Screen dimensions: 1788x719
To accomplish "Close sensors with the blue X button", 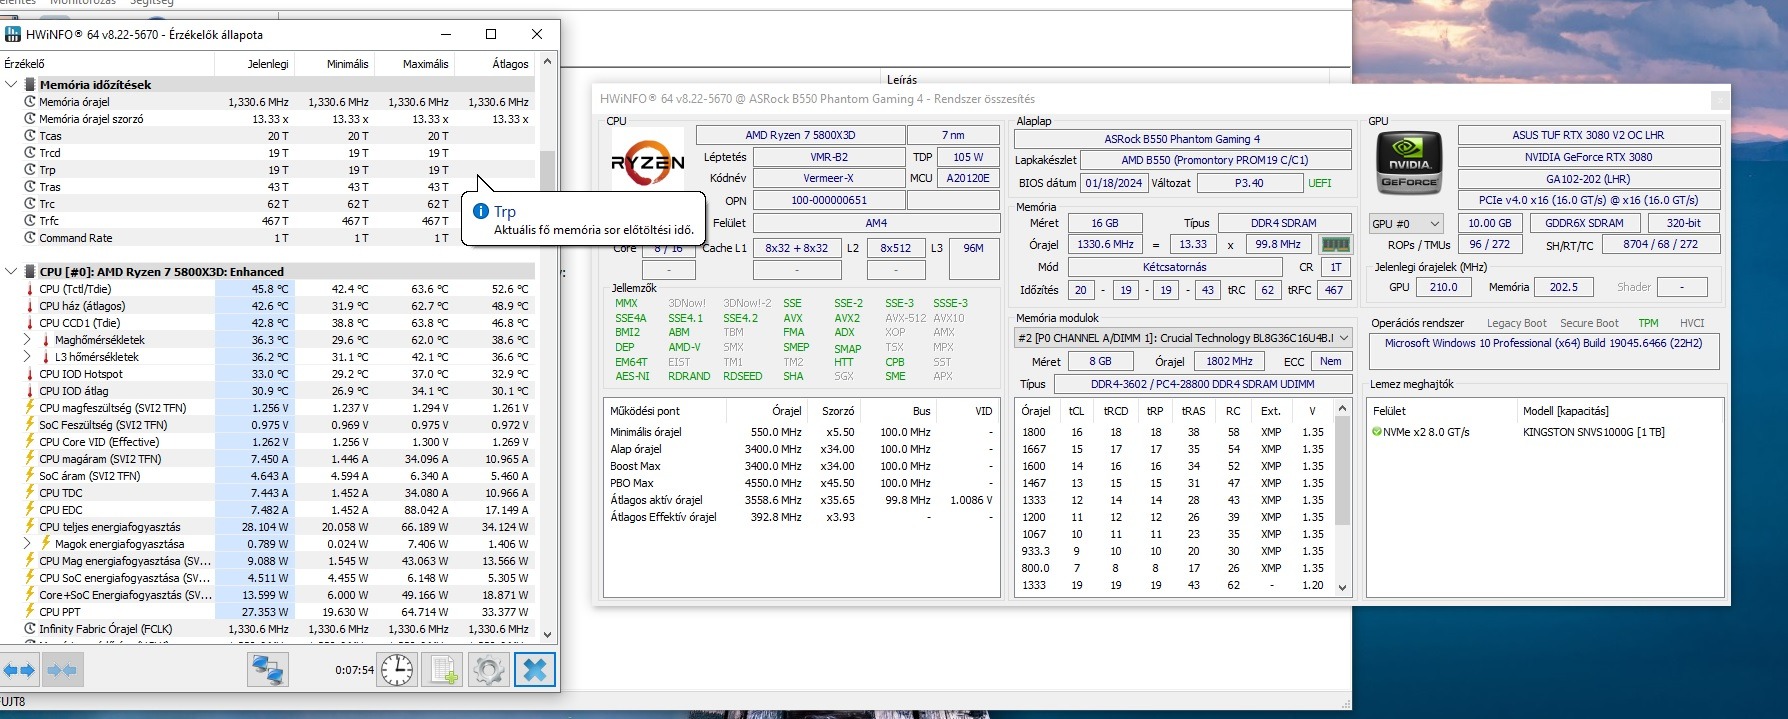I will tap(535, 670).
